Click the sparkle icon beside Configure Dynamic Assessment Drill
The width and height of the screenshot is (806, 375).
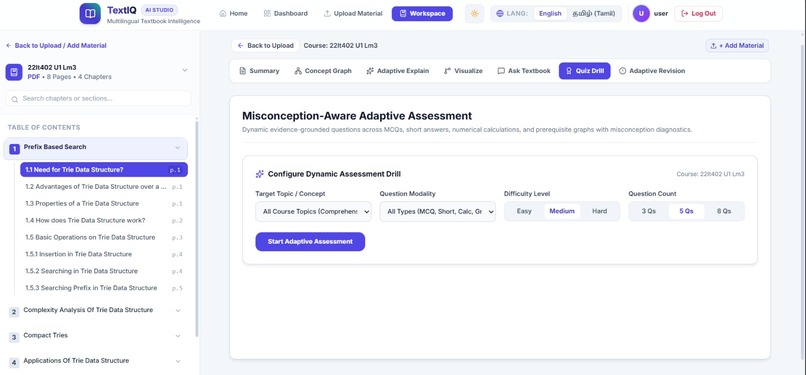click(260, 174)
